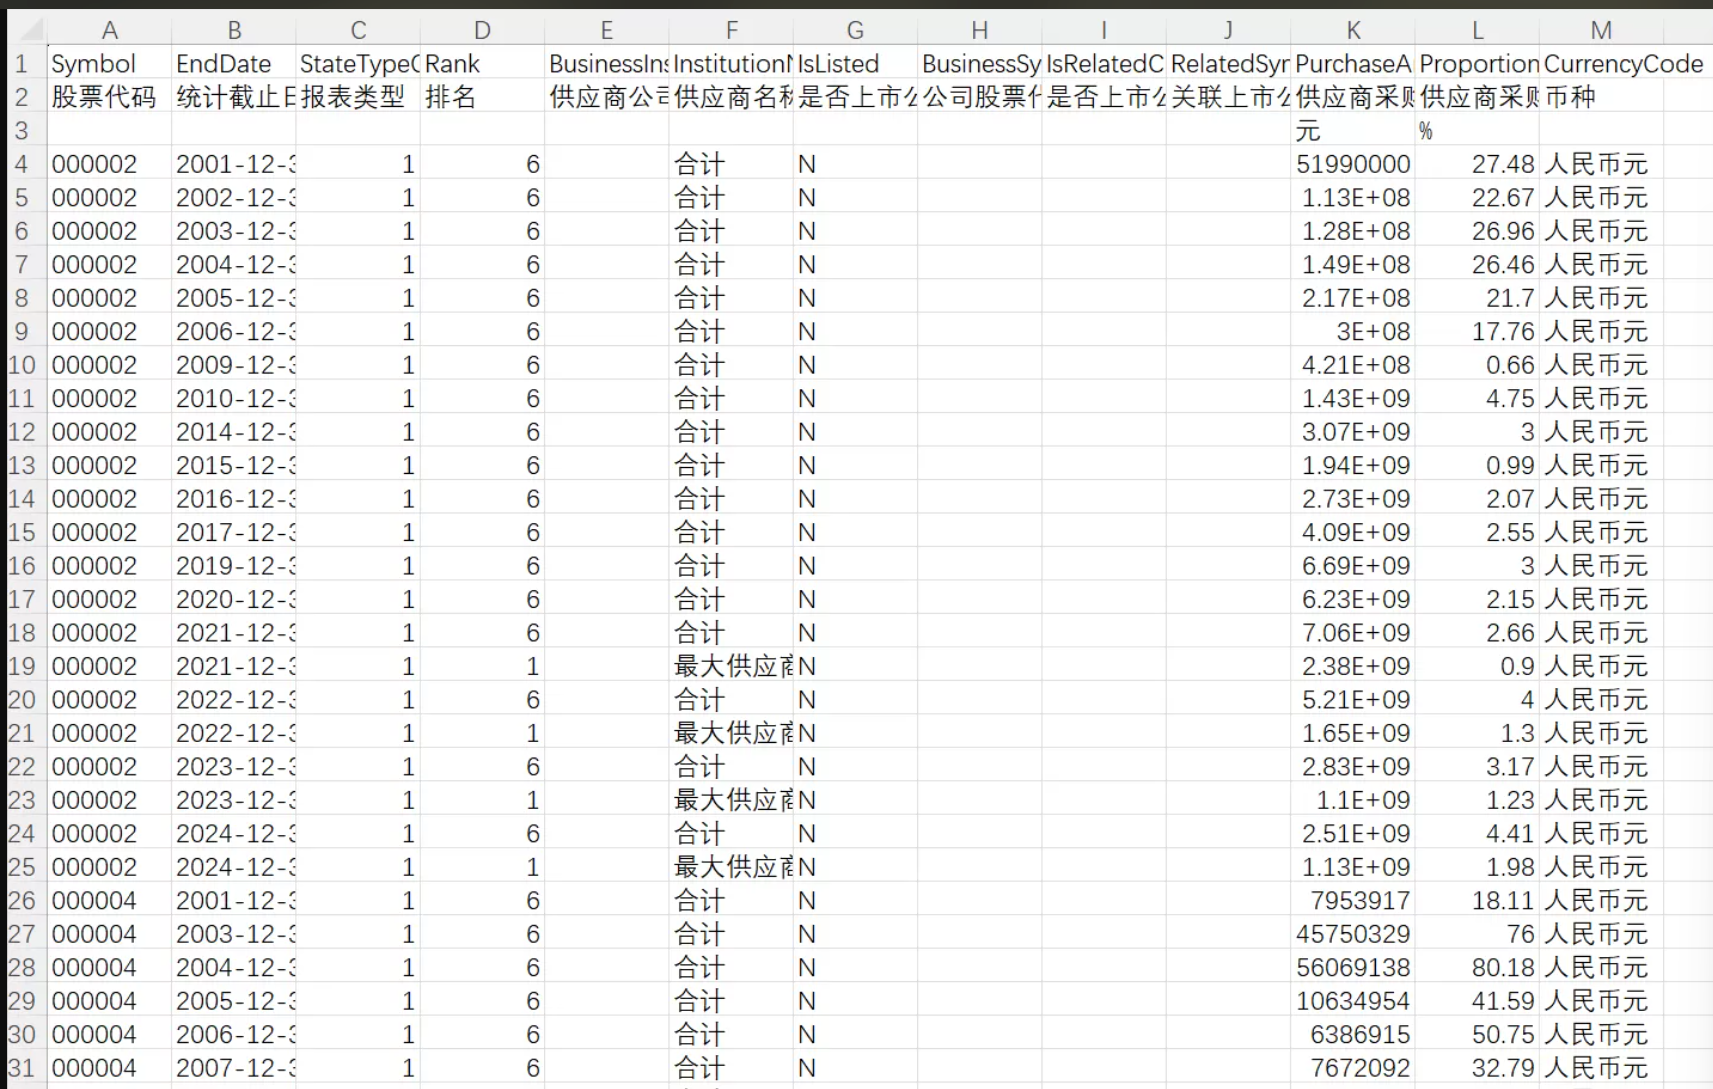Select purchase amount '45750329'

click(1352, 934)
